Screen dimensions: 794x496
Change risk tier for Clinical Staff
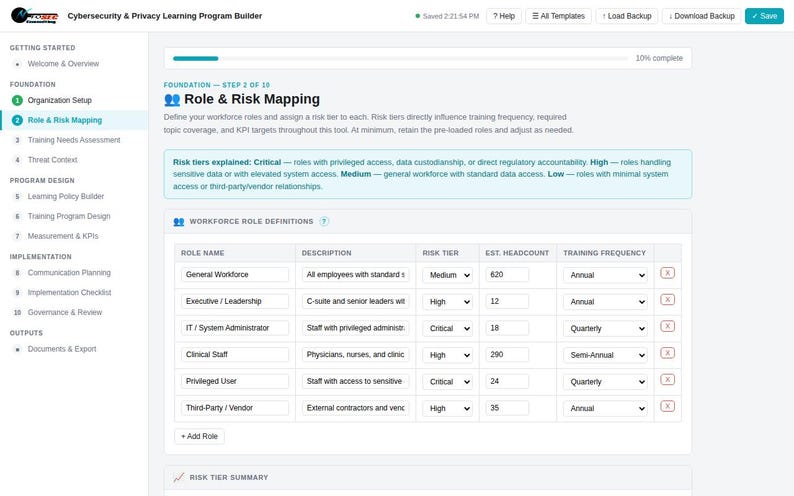click(x=447, y=355)
